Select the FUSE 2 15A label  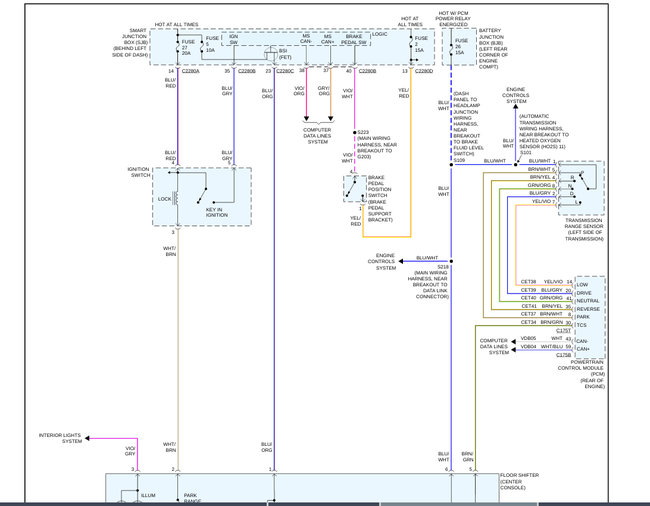coord(421,44)
